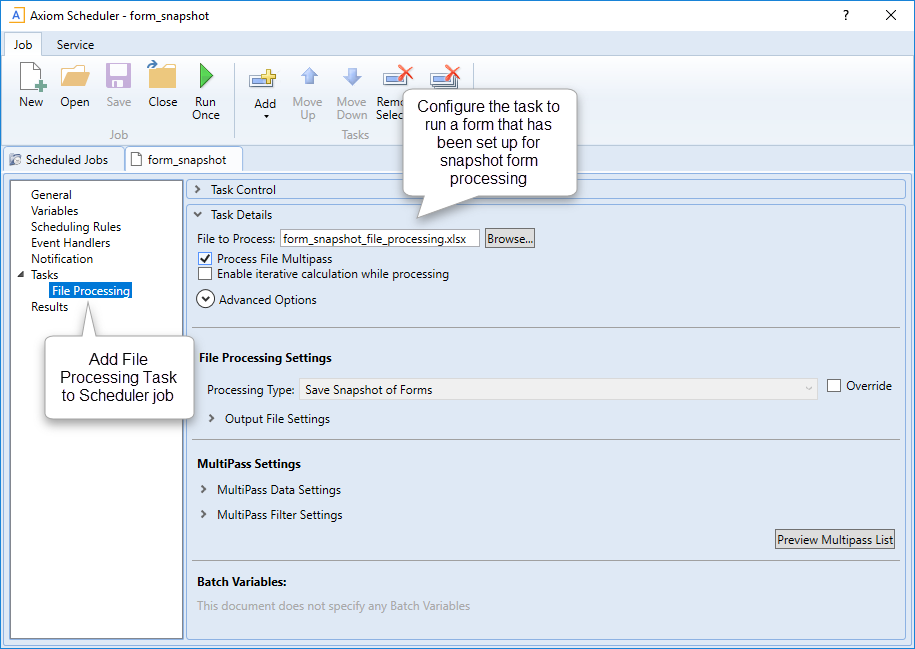Click the New job icon

tap(31, 78)
